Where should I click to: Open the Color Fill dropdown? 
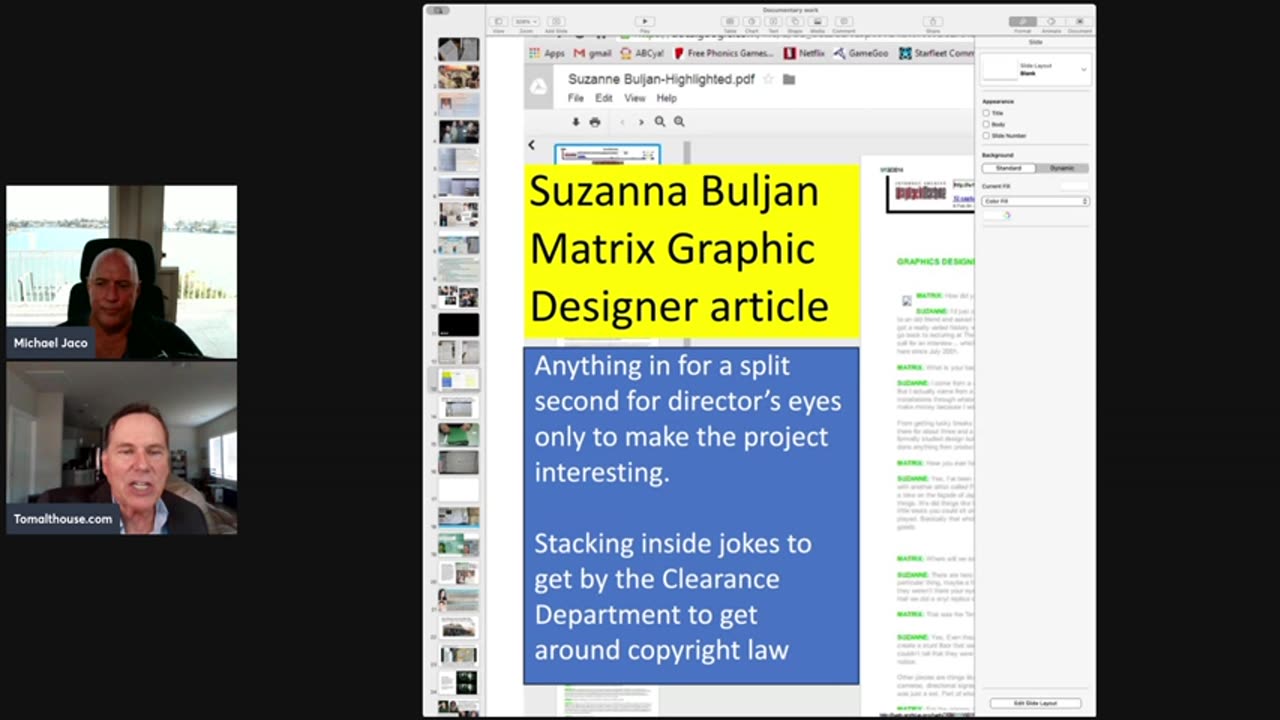pyautogui.click(x=1035, y=201)
